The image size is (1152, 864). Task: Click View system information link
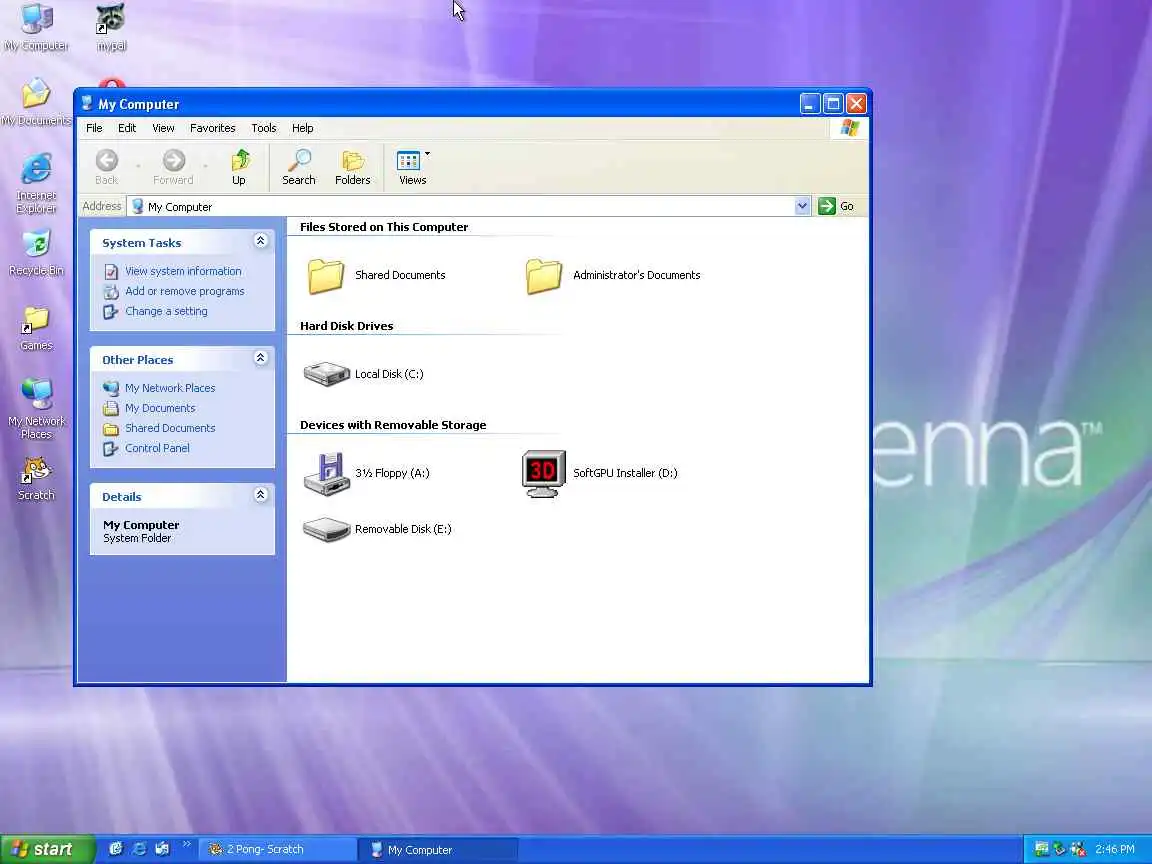pos(183,271)
